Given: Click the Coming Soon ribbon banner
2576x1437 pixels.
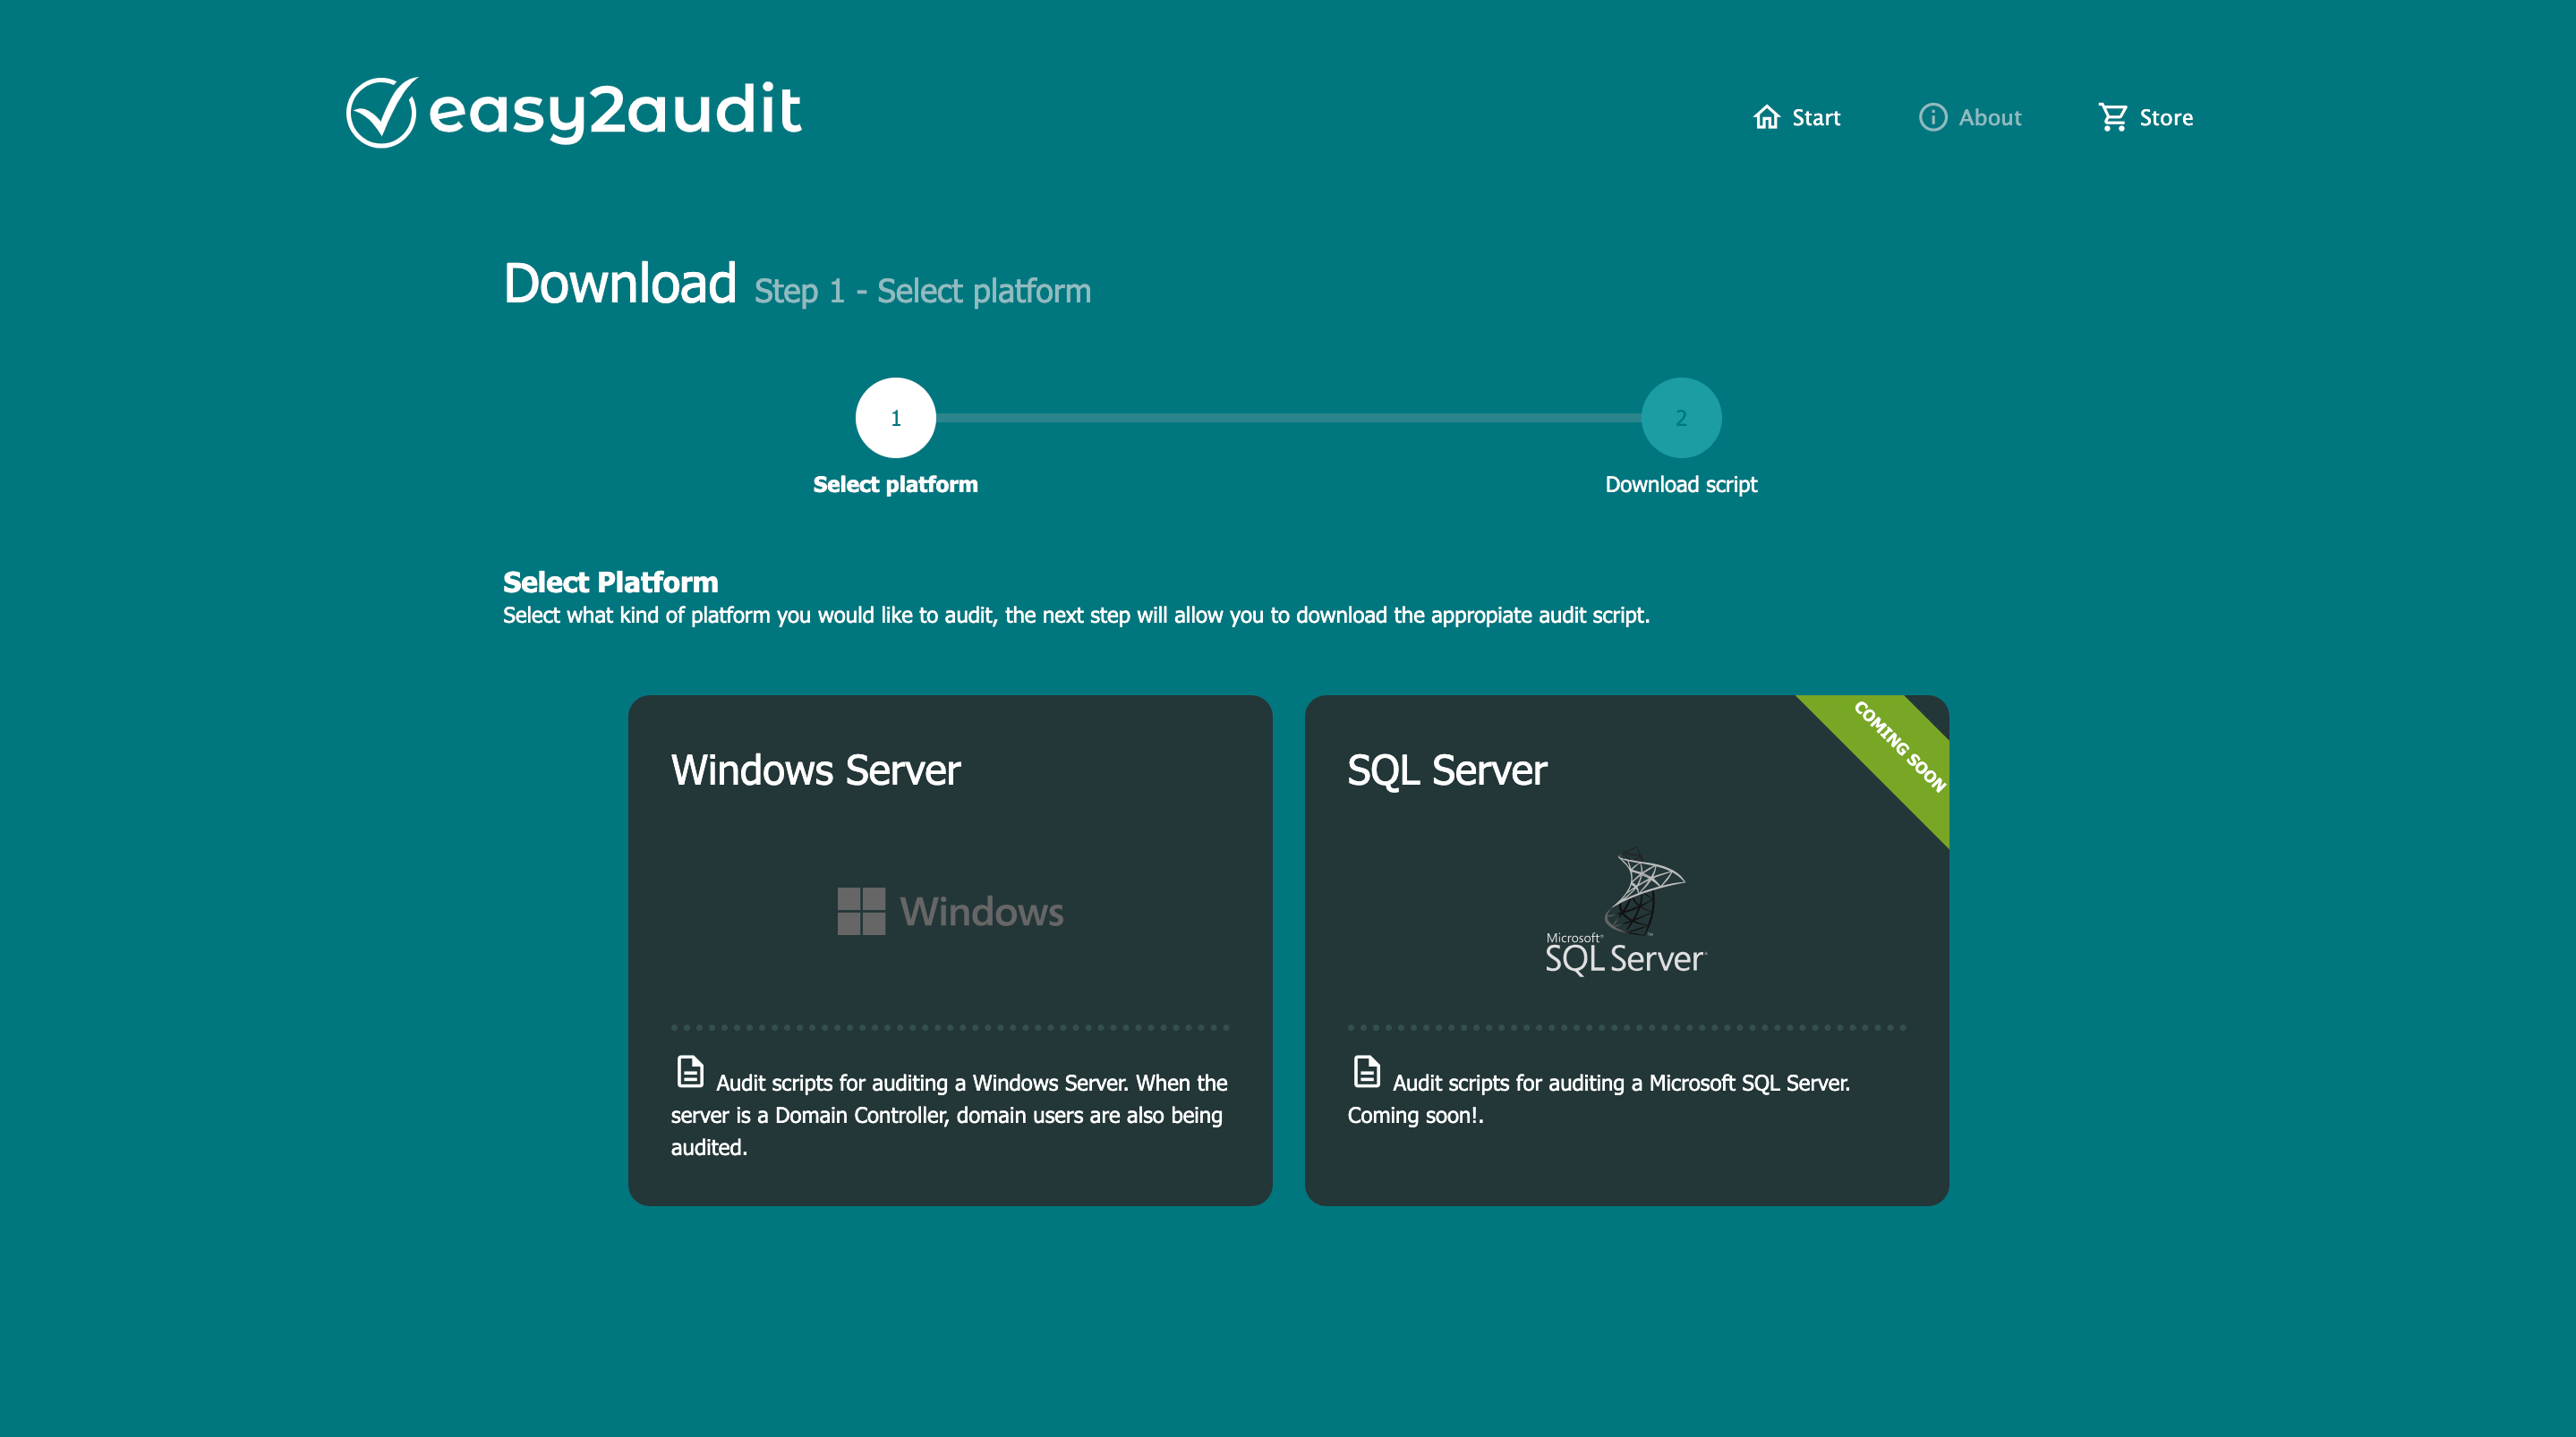Looking at the screenshot, I should 1896,748.
